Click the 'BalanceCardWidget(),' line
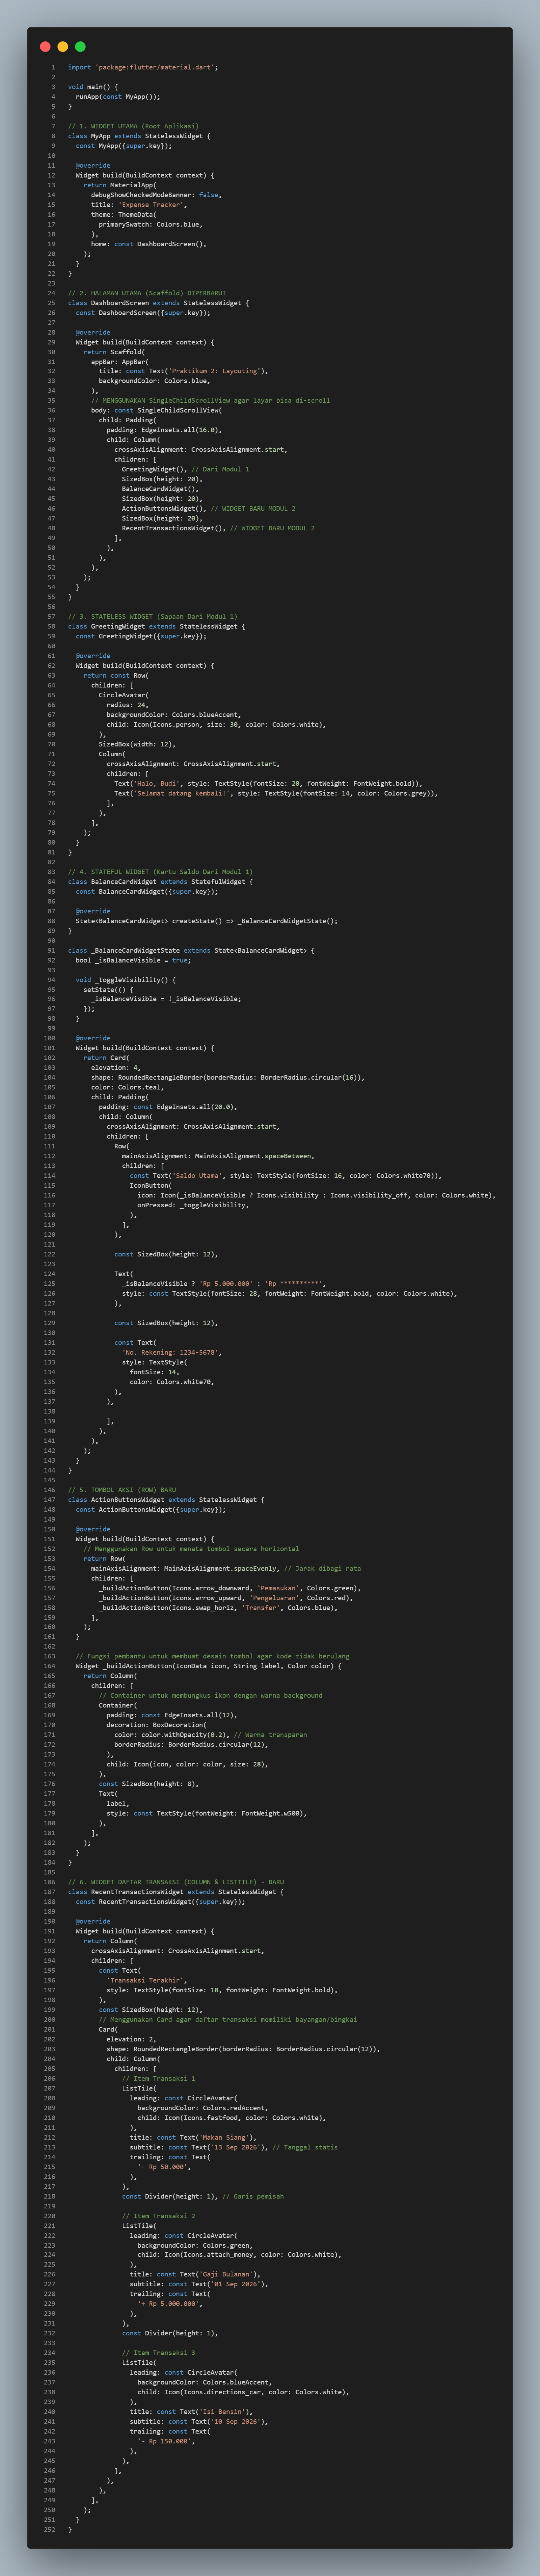This screenshot has width=540, height=2576. [160, 489]
